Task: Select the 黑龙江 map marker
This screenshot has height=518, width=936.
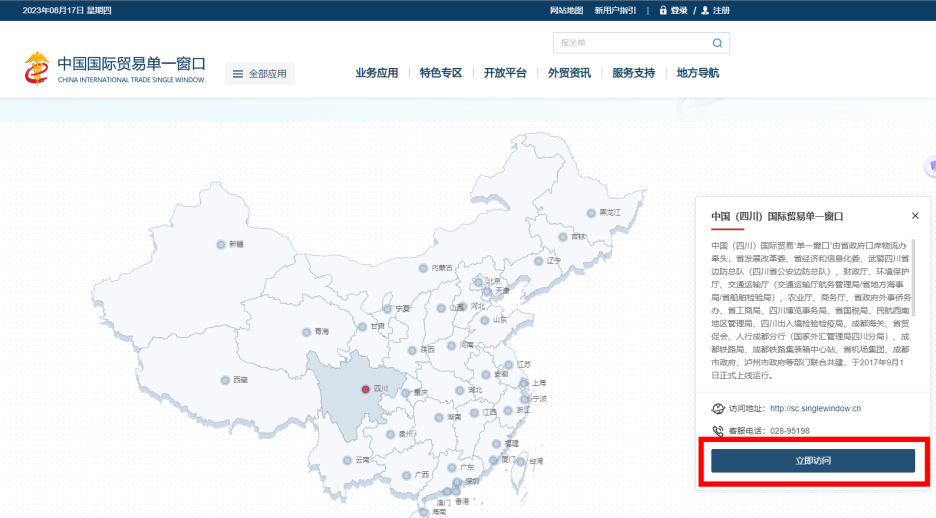Action: pos(591,213)
